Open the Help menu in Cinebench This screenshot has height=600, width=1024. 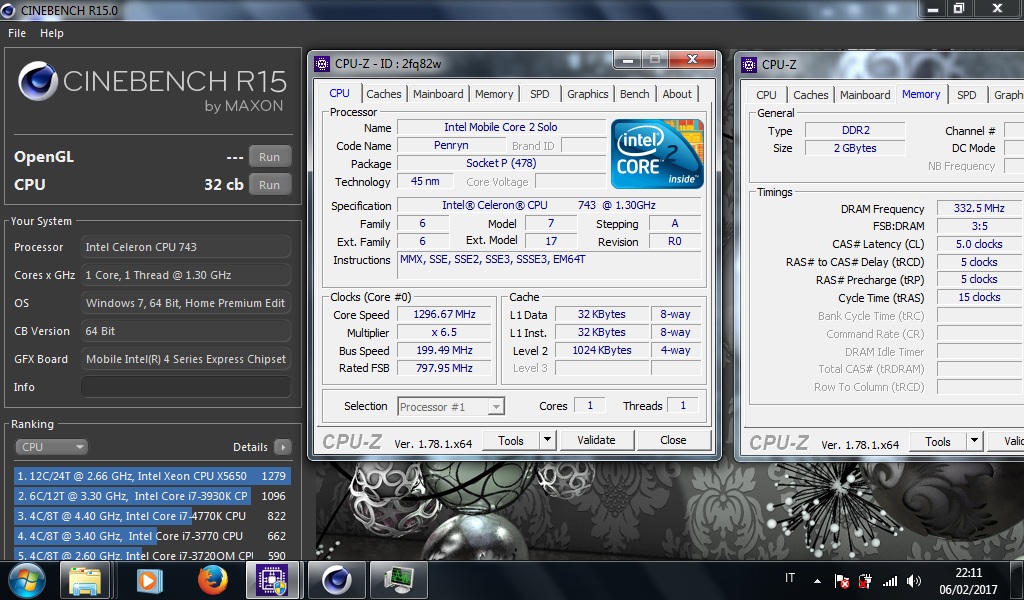pyautogui.click(x=52, y=33)
